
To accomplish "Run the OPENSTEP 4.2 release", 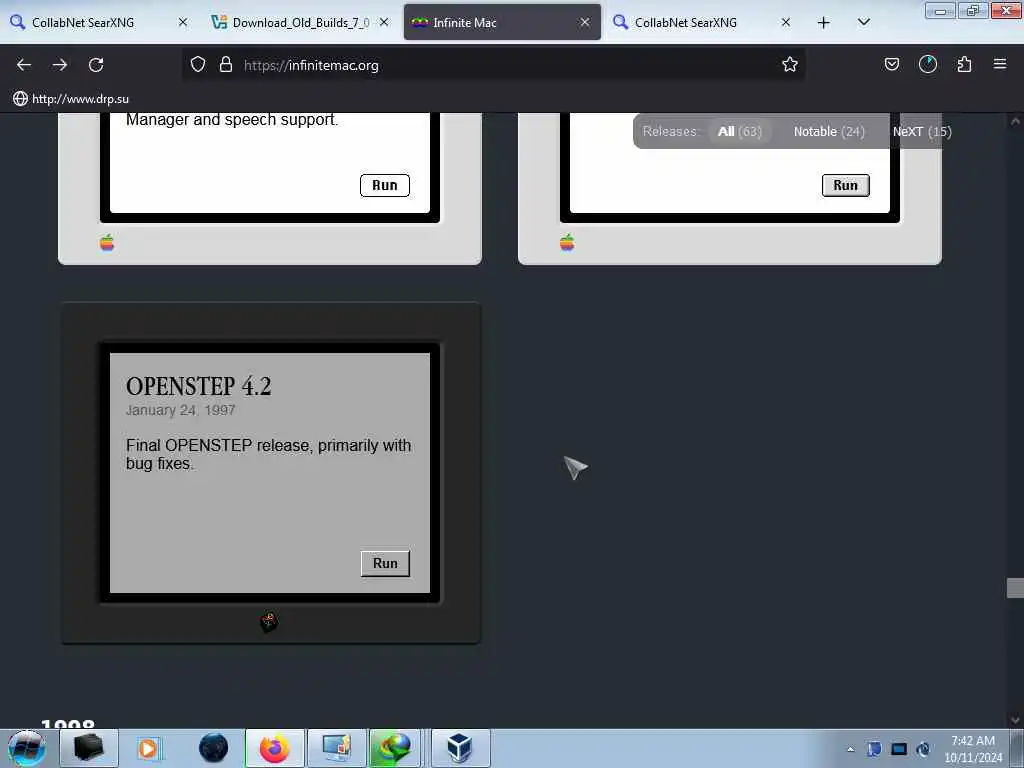I will (385, 563).
